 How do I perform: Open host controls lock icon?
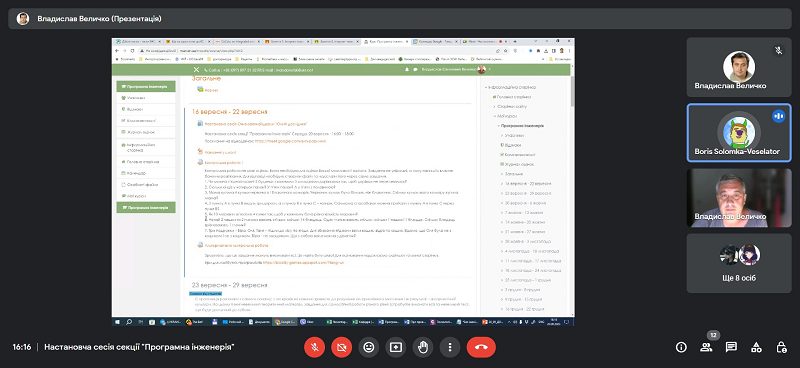[x=781, y=348]
